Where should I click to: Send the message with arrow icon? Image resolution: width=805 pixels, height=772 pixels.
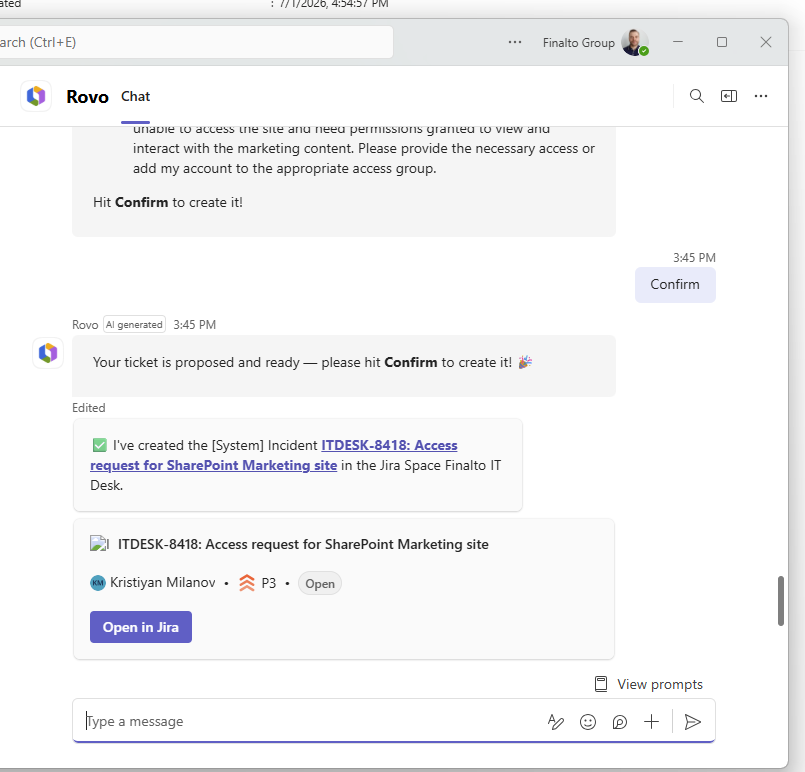(693, 722)
